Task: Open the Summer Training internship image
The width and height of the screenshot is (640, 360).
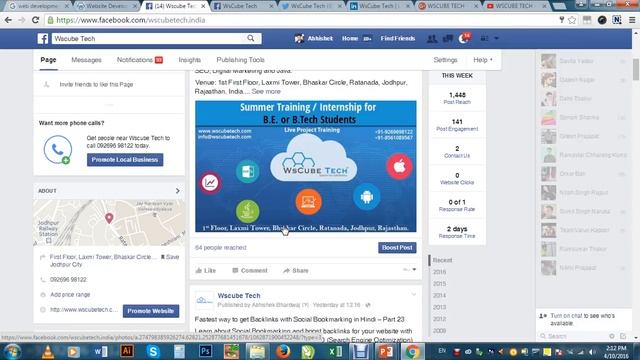Action: (306, 167)
